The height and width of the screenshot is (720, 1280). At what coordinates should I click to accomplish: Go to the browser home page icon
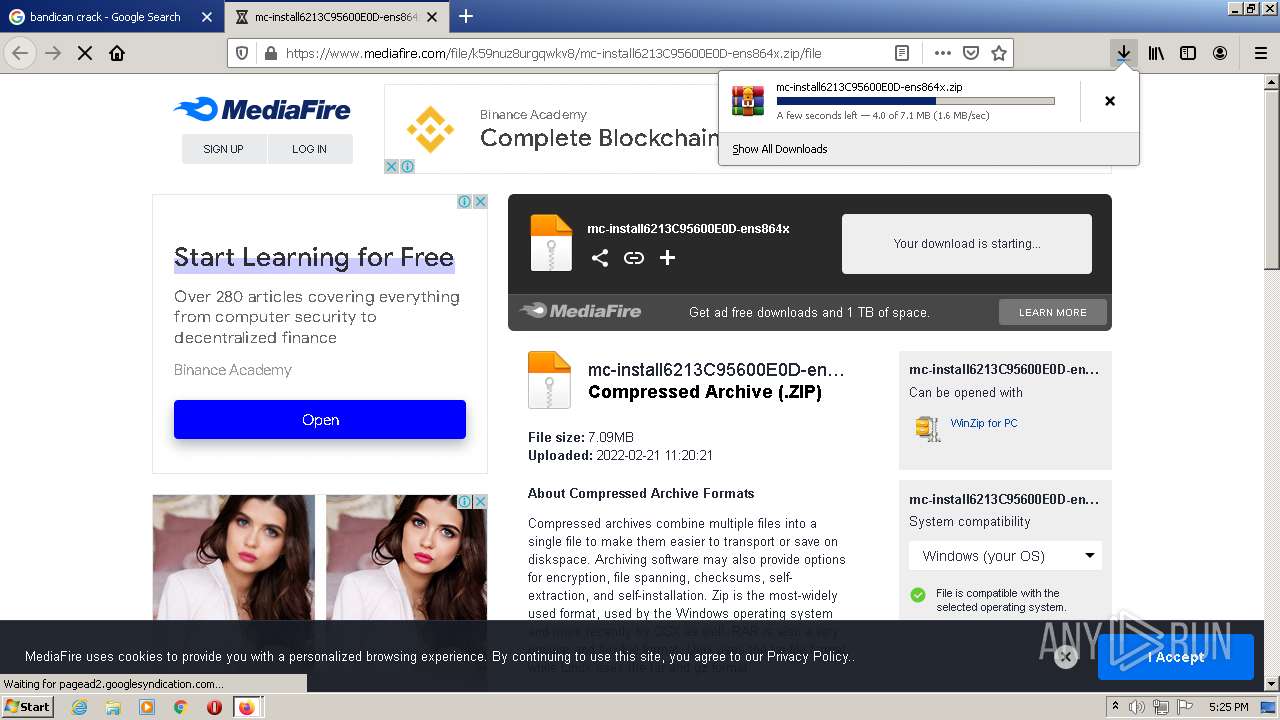click(x=117, y=53)
